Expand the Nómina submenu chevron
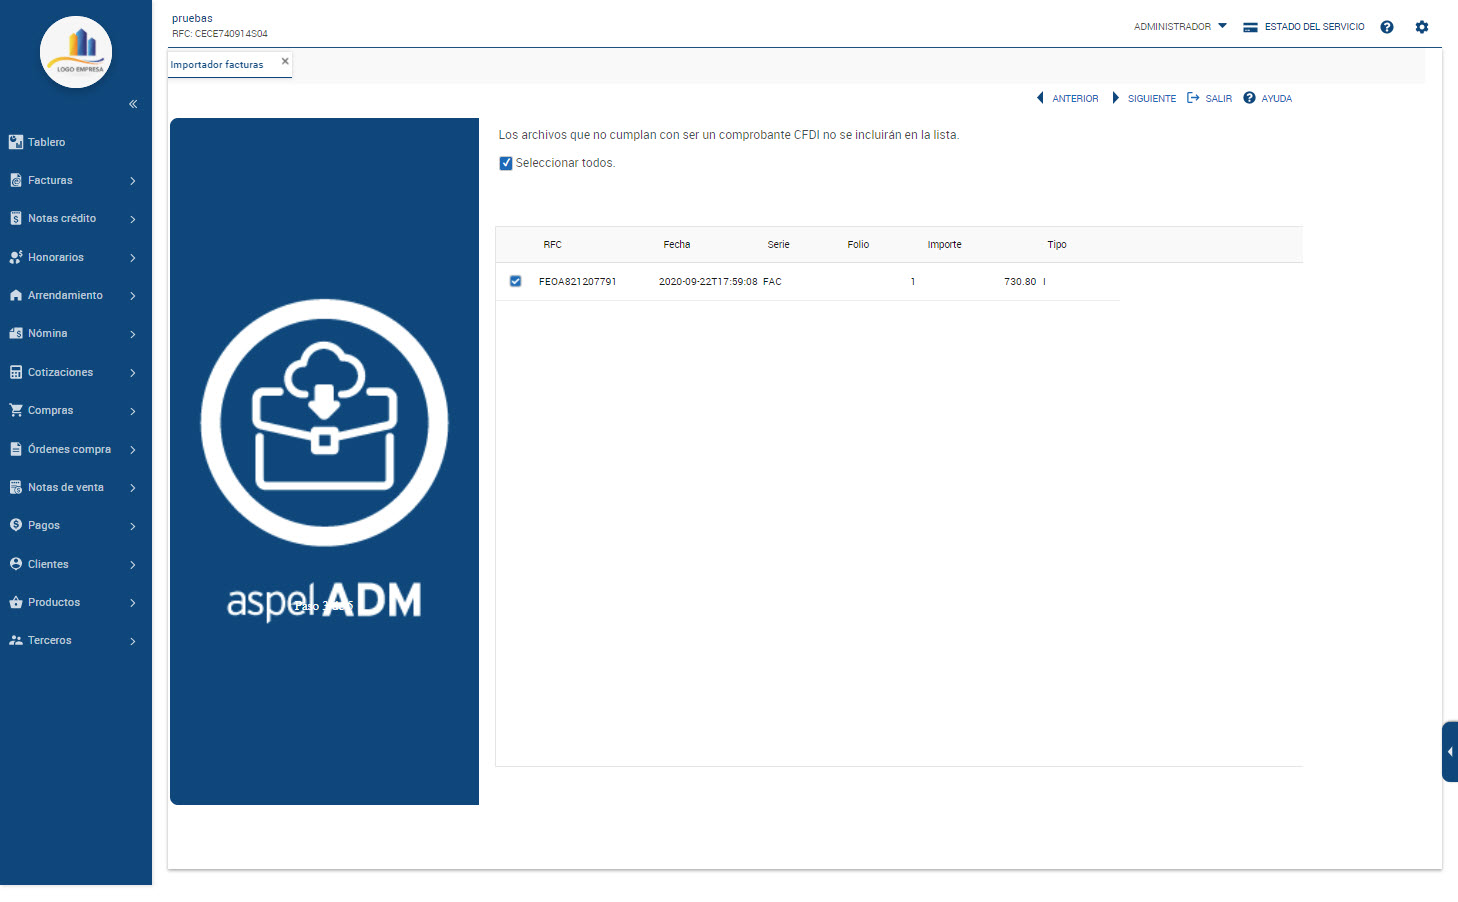 point(132,334)
